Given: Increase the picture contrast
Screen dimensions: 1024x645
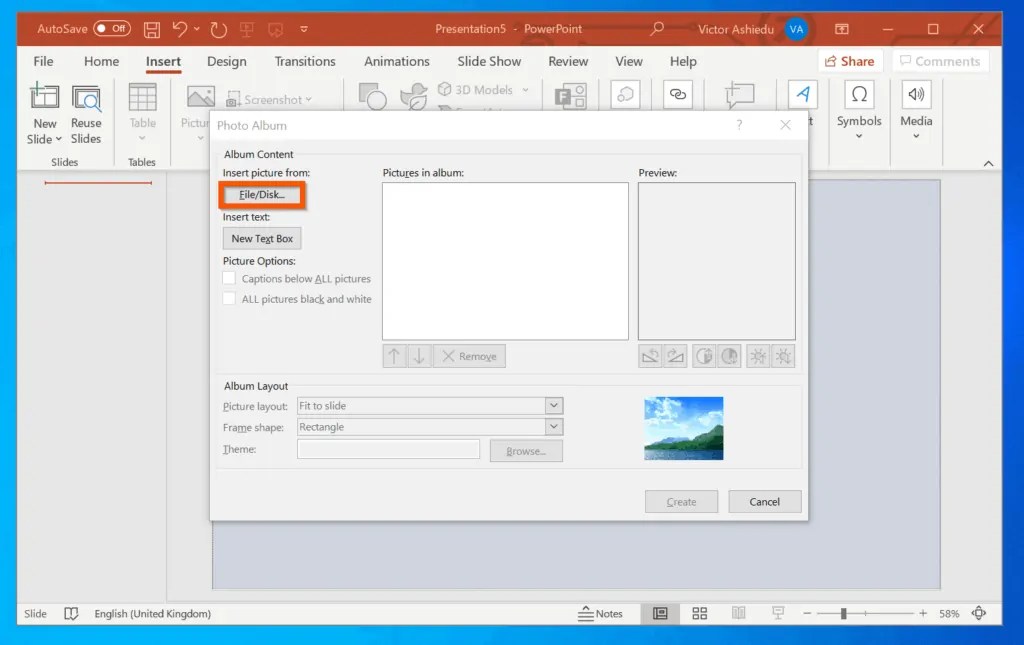Looking at the screenshot, I should [x=705, y=355].
